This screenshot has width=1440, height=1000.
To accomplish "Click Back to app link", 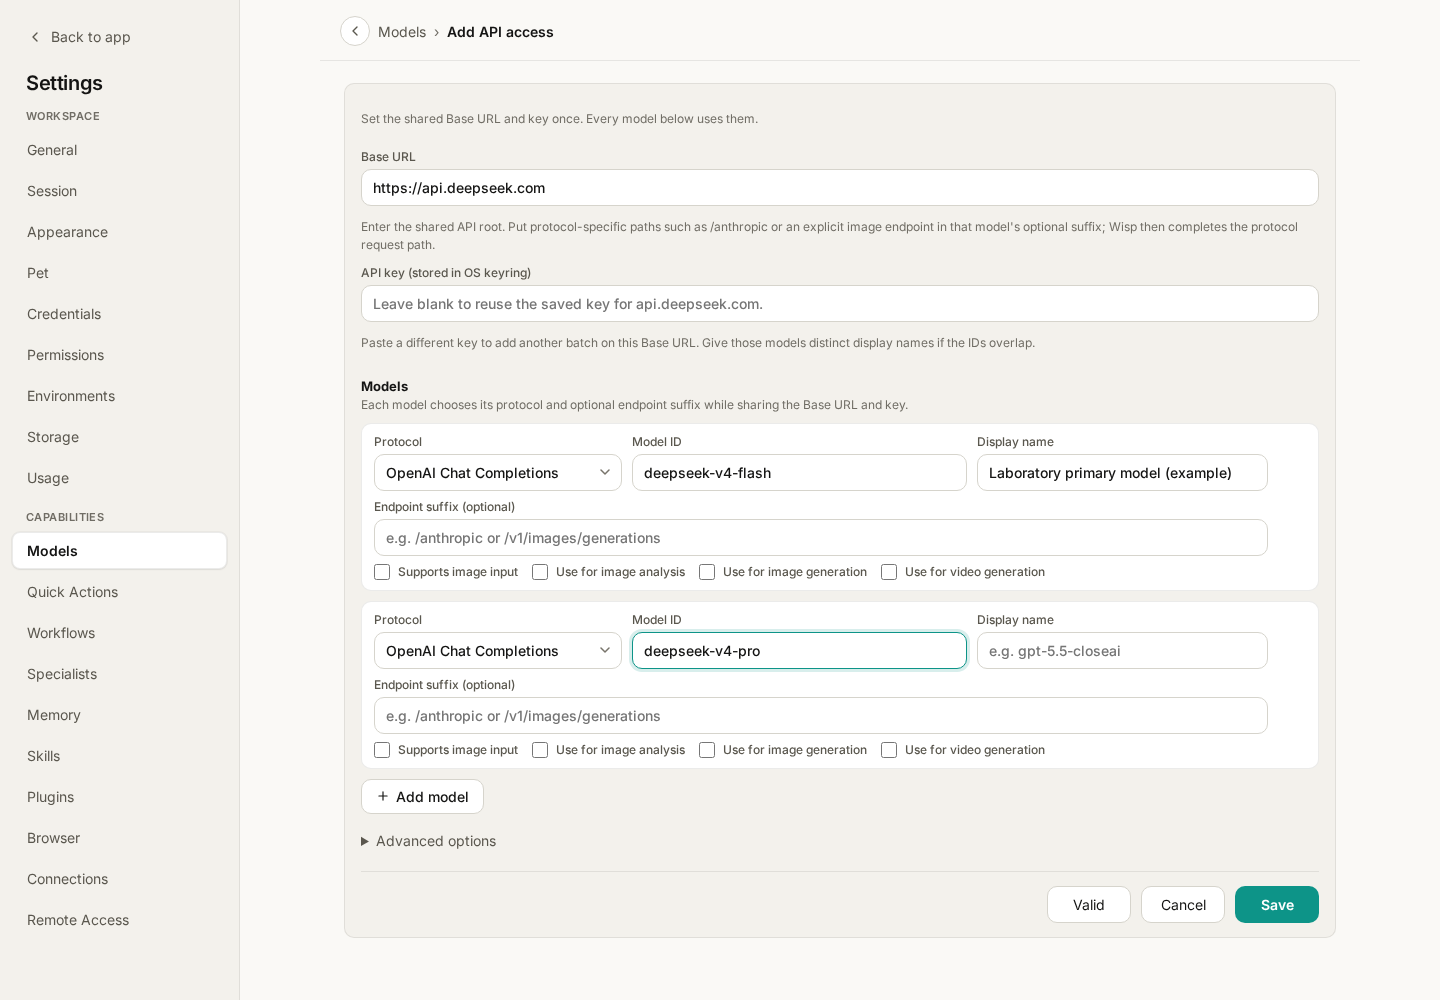I will point(80,37).
